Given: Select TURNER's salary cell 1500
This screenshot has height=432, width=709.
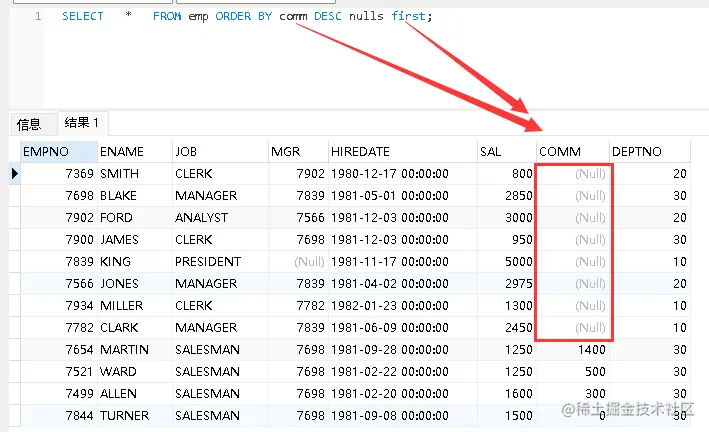Looking at the screenshot, I should [x=506, y=415].
